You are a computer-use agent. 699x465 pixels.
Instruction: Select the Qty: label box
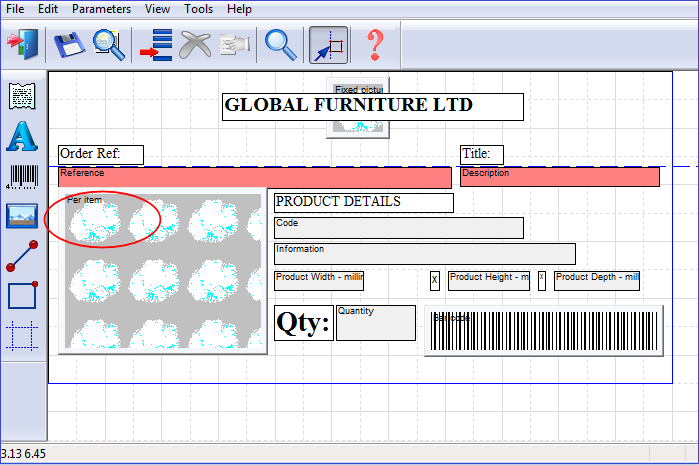304,323
